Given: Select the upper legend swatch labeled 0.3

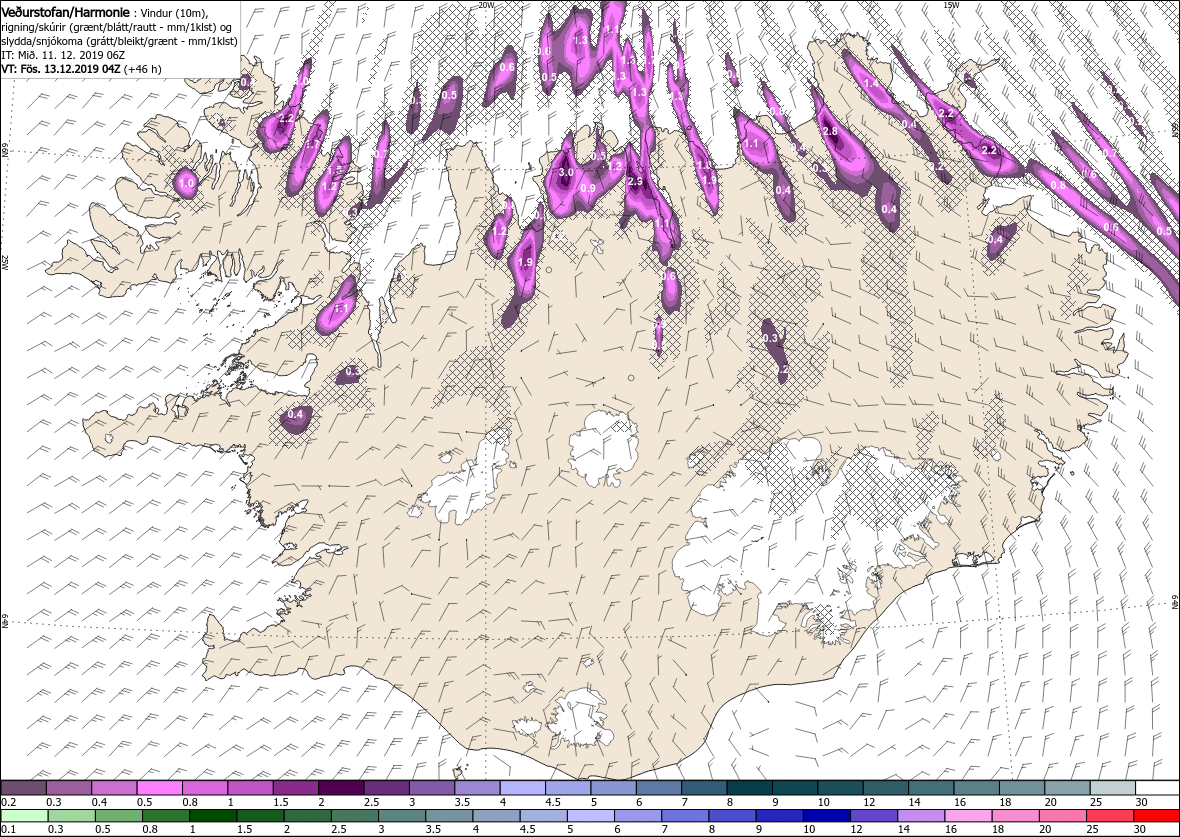Looking at the screenshot, I should (68, 788).
